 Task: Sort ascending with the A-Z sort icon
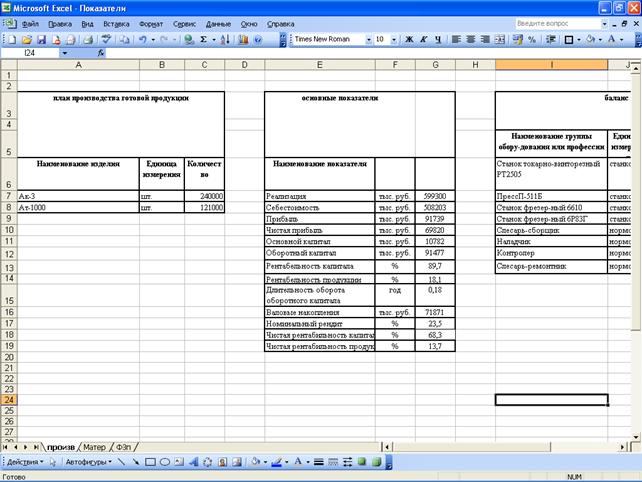225,39
